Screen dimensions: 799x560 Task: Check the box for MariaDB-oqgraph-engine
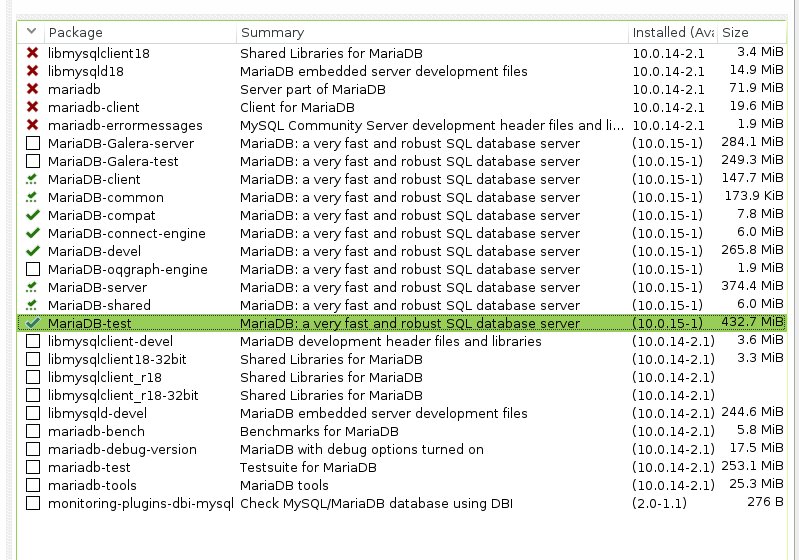pyautogui.click(x=33, y=269)
